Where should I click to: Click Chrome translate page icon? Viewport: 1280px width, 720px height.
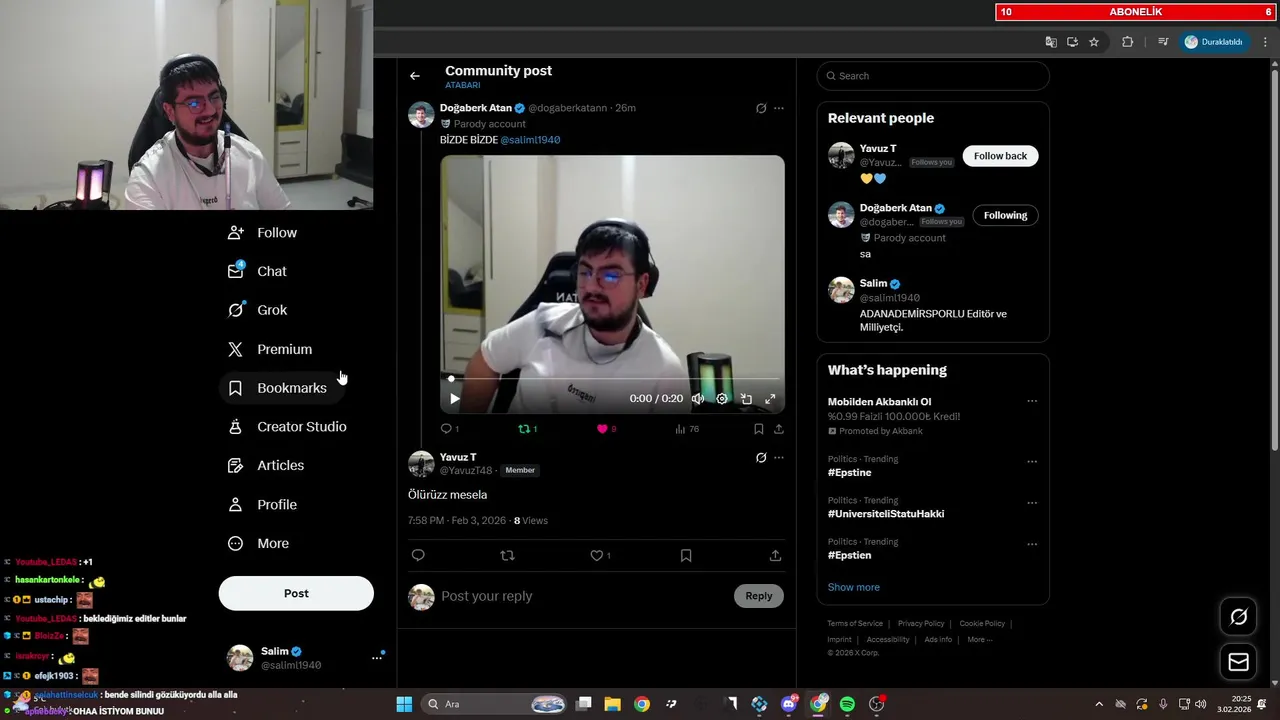[x=1051, y=42]
